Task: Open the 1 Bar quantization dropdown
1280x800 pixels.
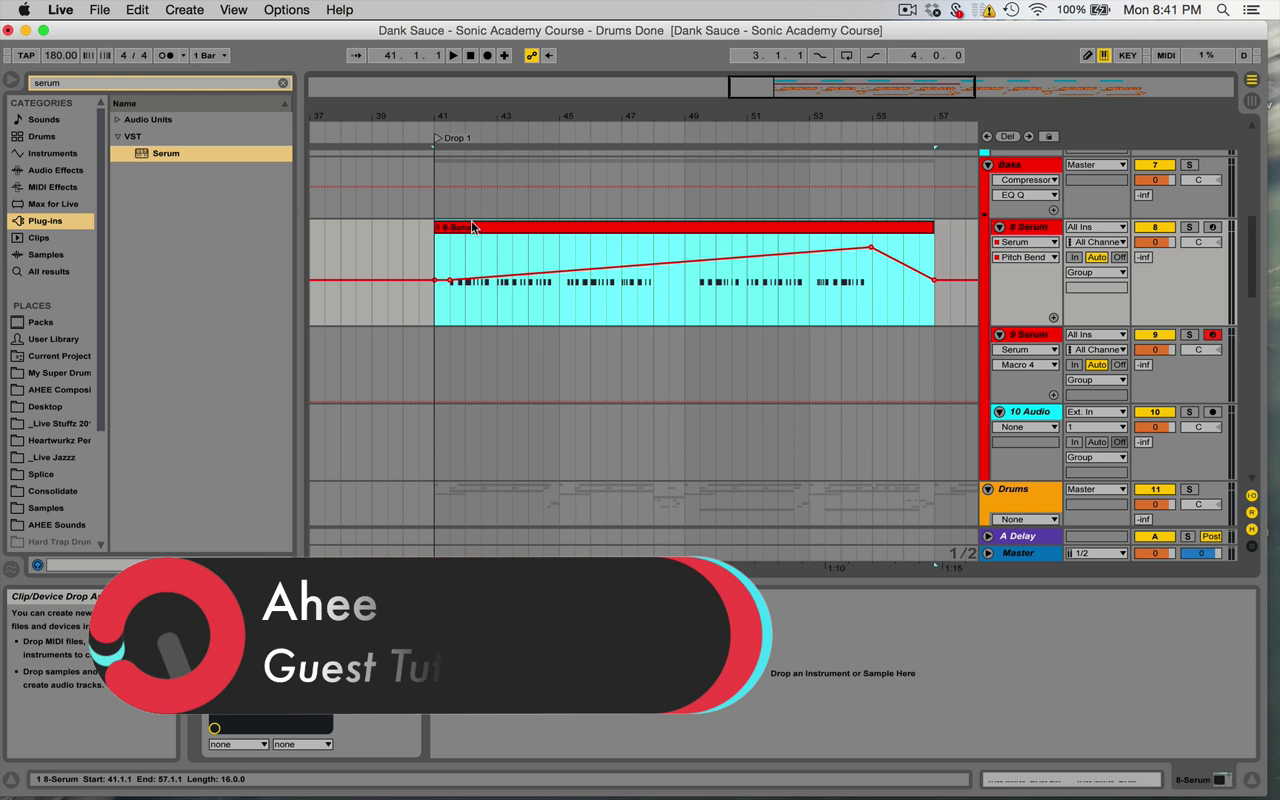Action: click(210, 56)
